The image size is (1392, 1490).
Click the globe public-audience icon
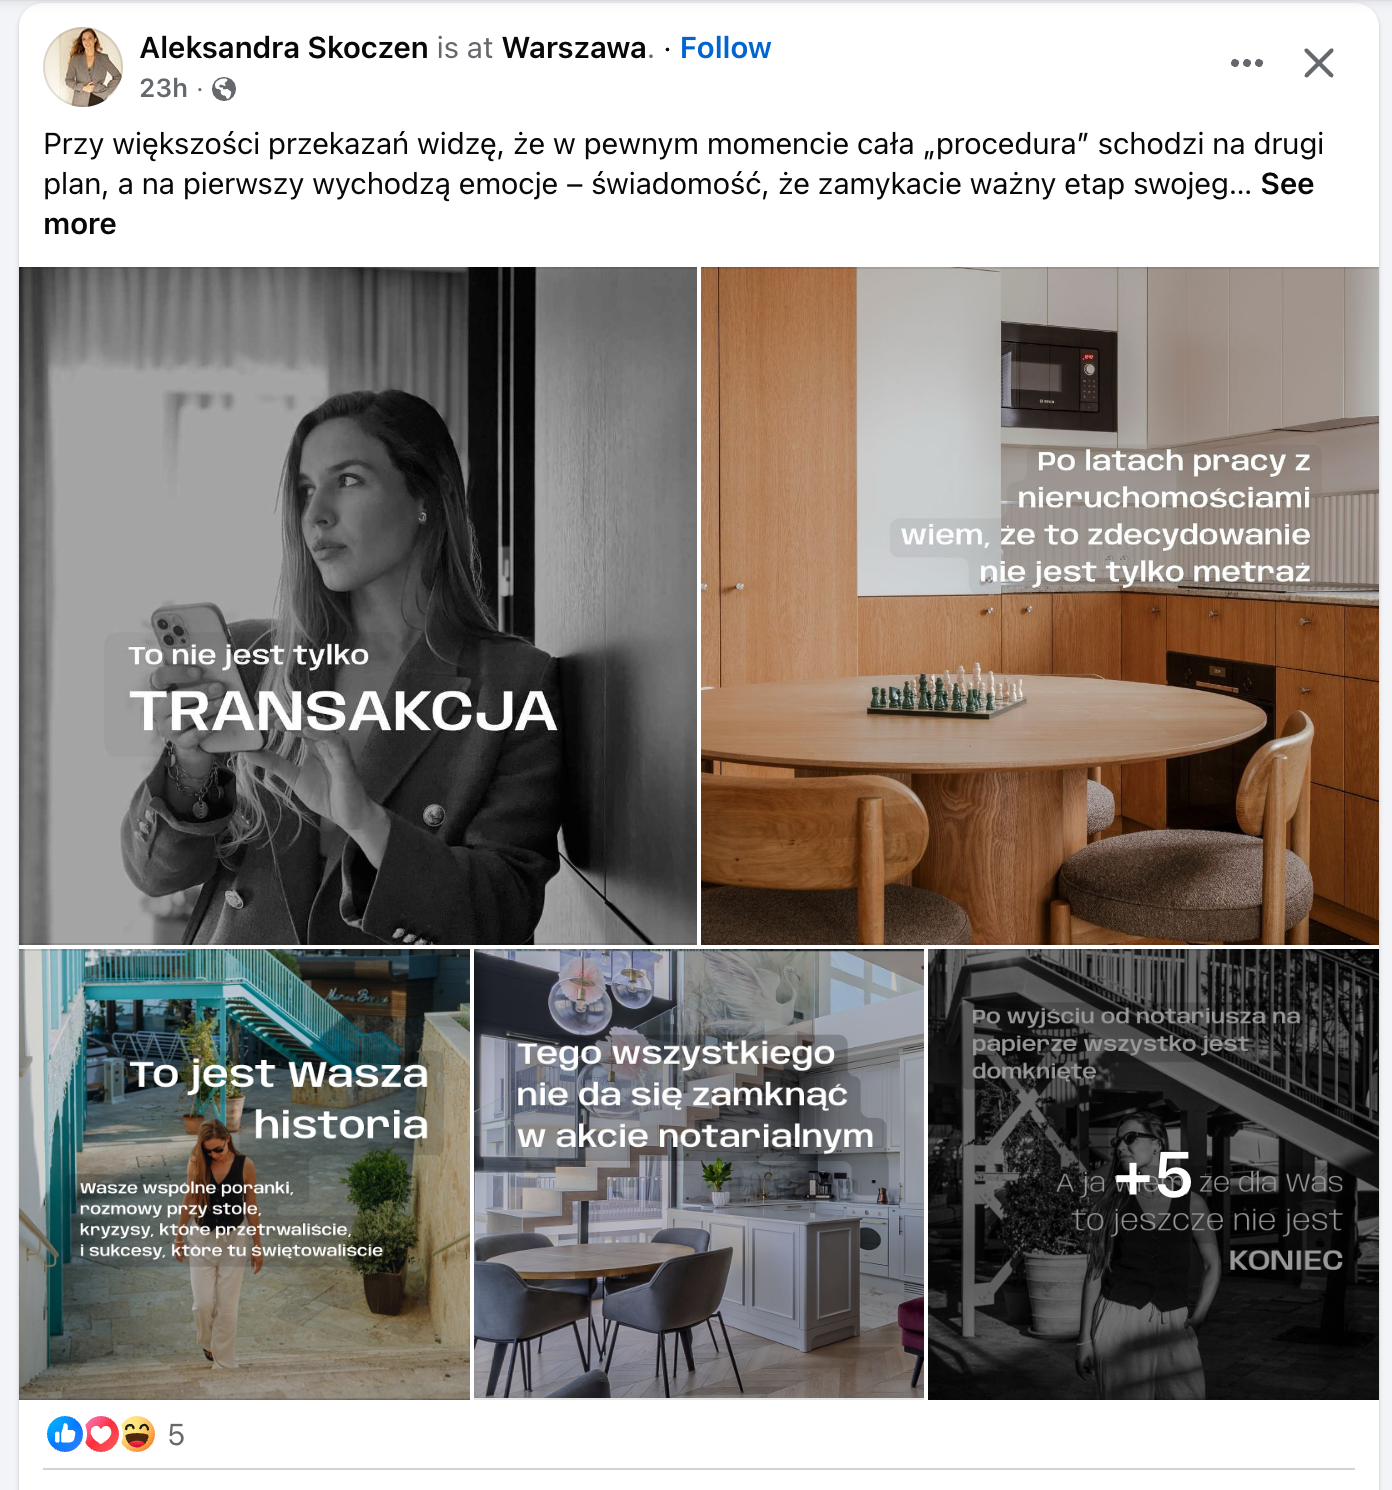[224, 89]
